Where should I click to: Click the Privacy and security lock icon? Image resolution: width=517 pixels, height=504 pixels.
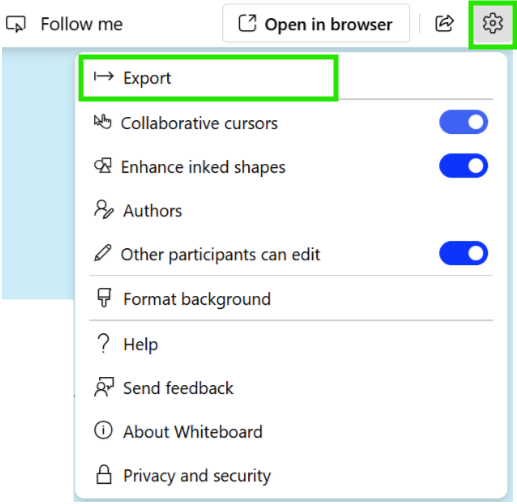coord(104,474)
